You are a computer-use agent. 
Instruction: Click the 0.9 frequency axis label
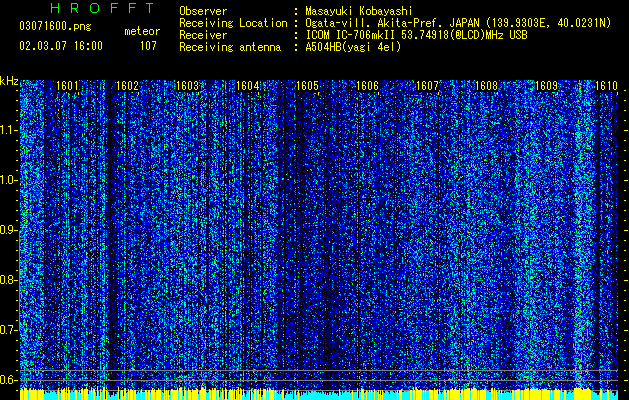click(x=8, y=230)
